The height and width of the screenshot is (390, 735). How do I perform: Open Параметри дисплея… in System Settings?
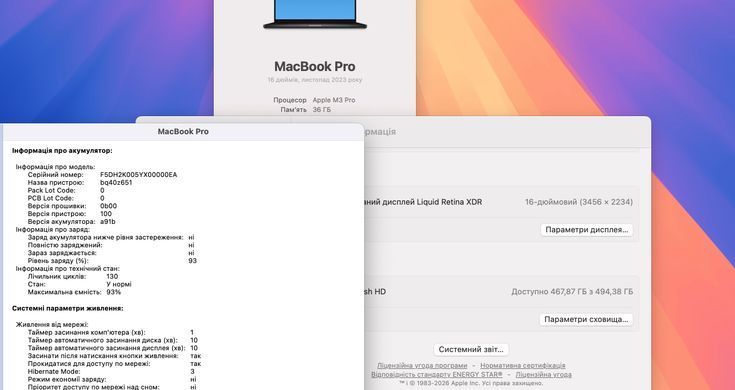coord(586,230)
